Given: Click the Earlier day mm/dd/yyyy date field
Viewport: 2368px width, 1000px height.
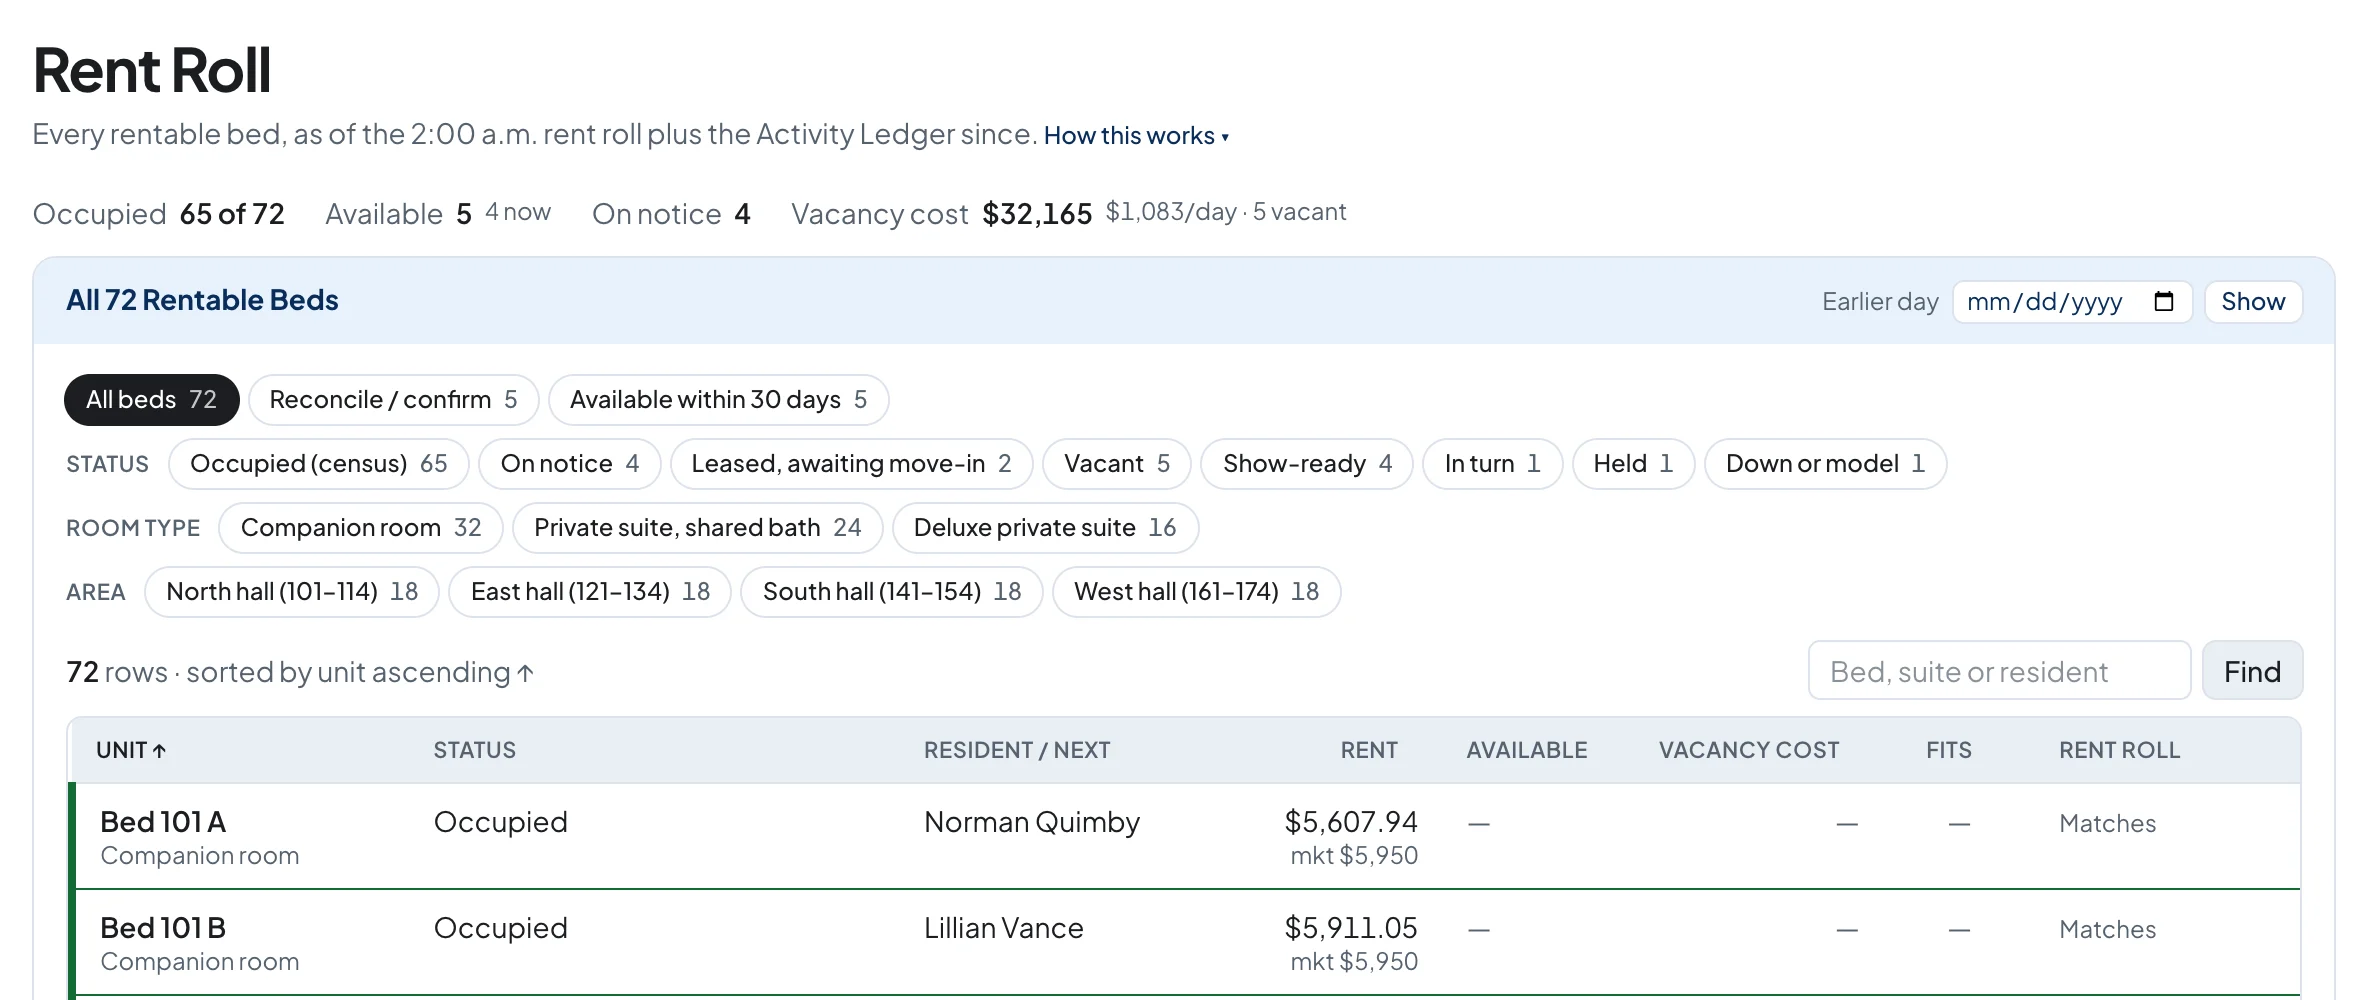Looking at the screenshot, I should click(x=2072, y=302).
